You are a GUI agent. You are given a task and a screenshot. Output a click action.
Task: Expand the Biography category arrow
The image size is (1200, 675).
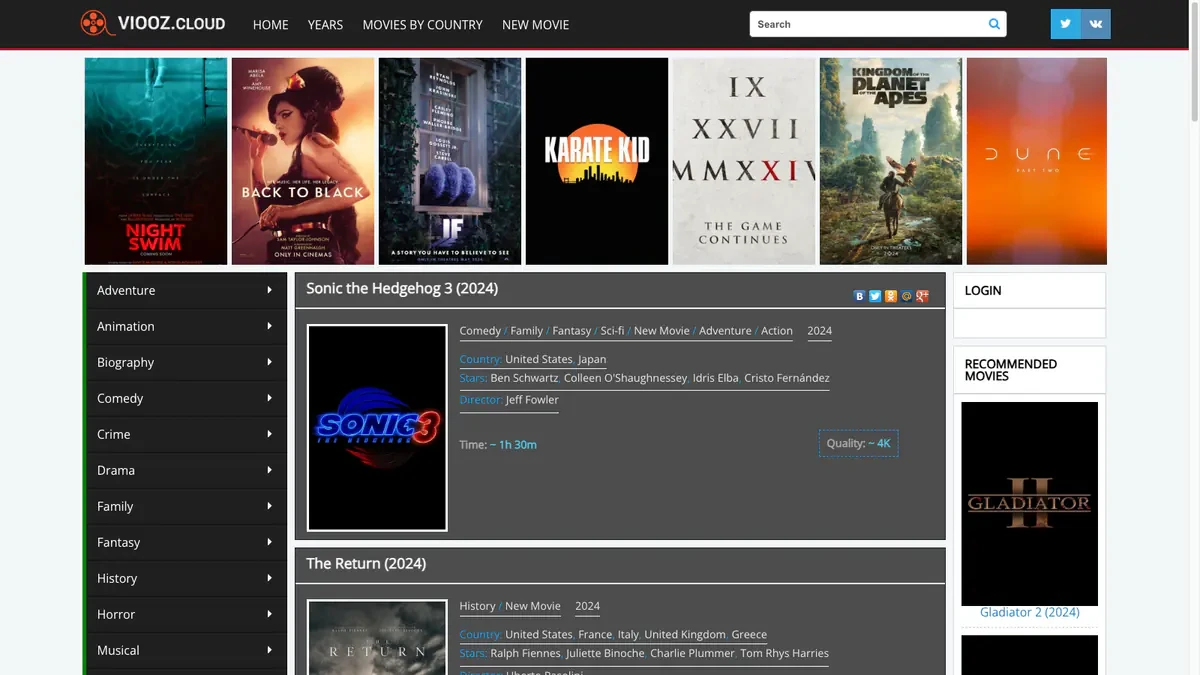(270, 362)
